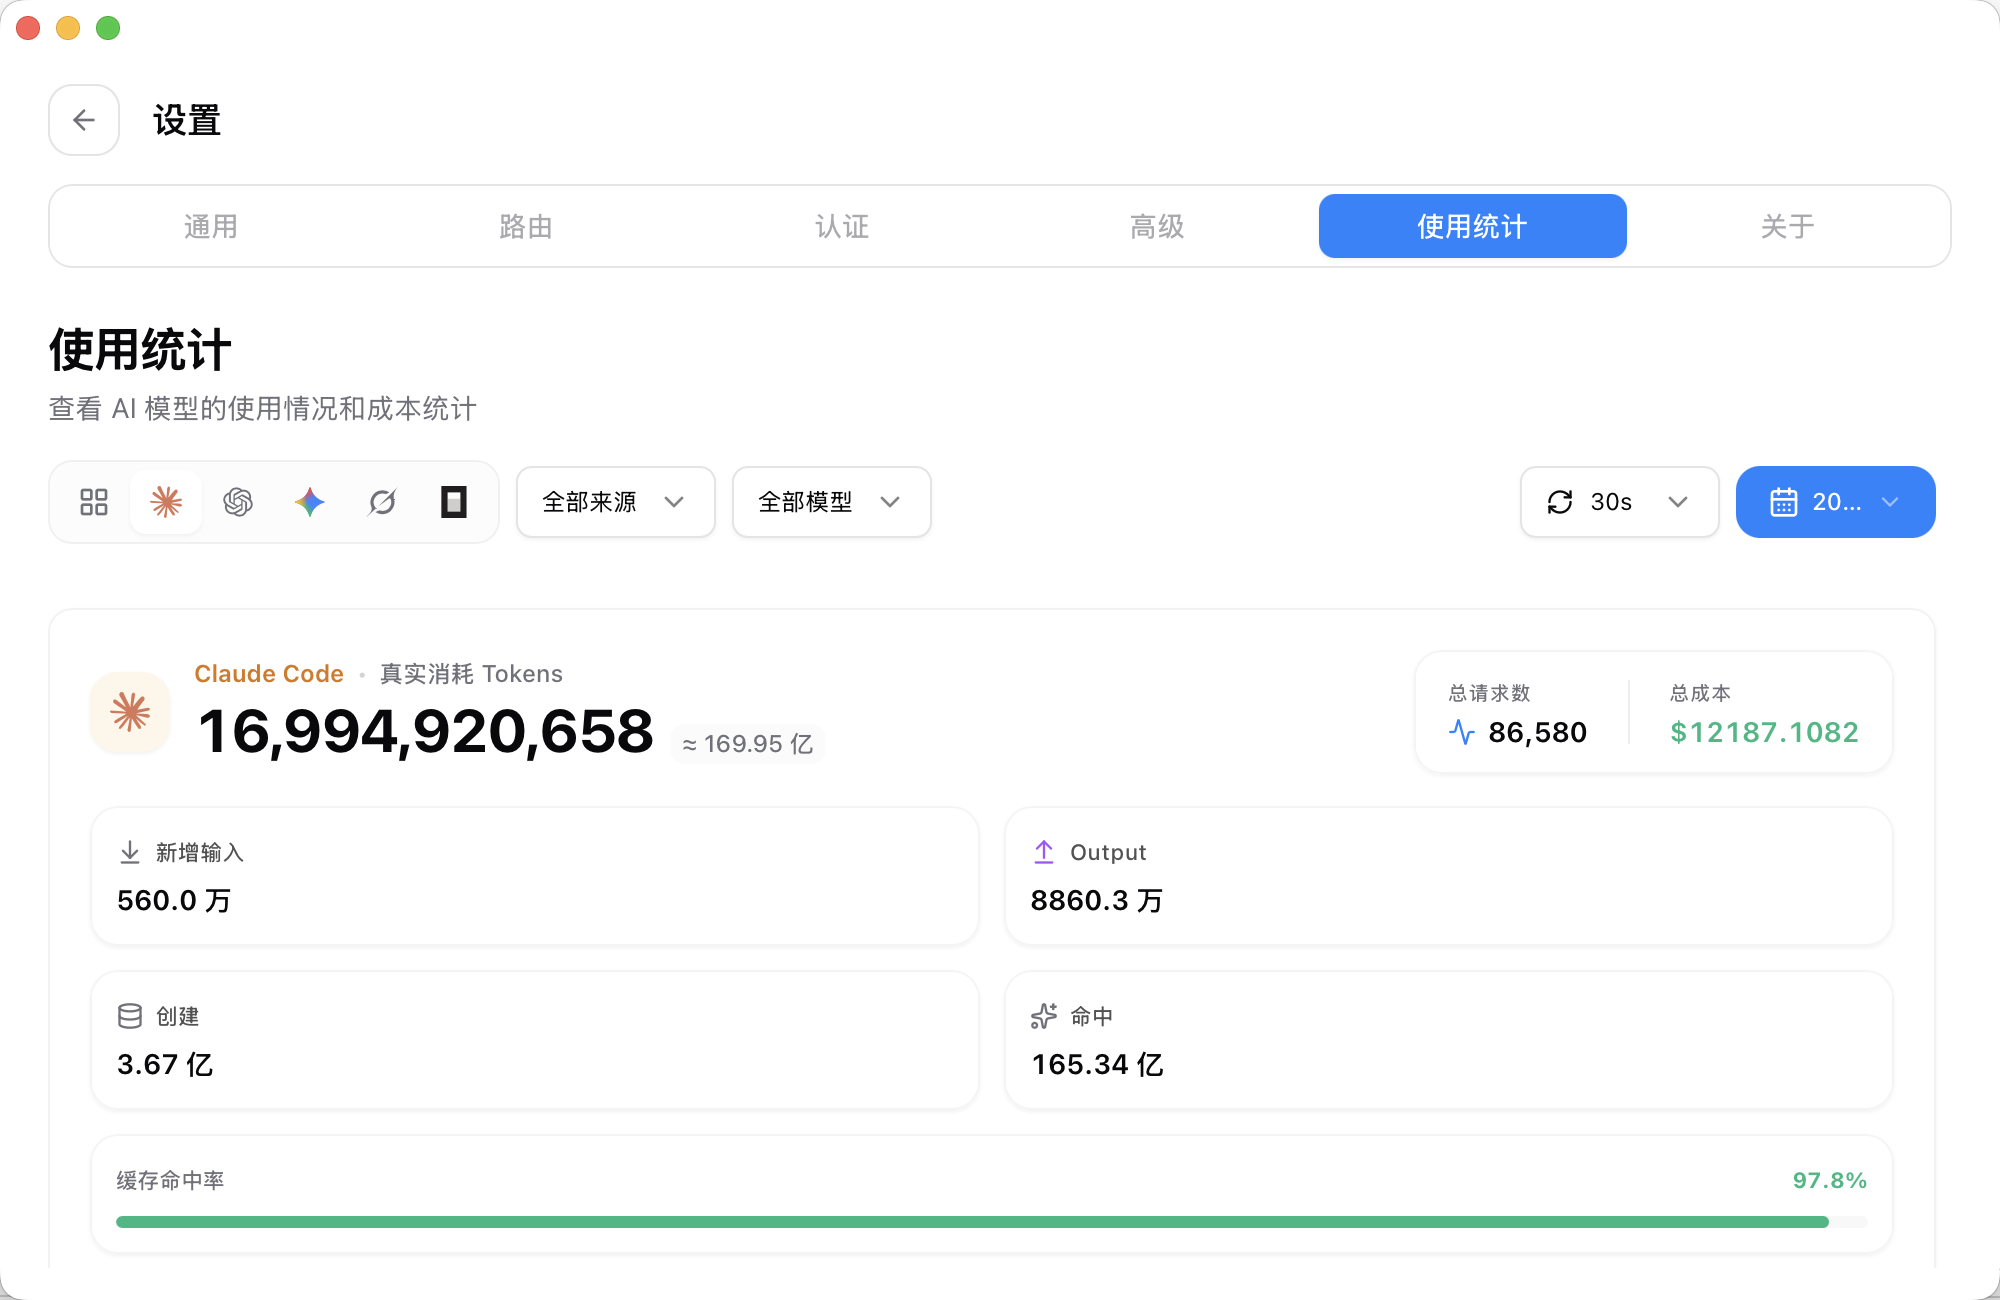The height and width of the screenshot is (1300, 2000).
Task: Switch to the 通用 tab
Action: click(211, 226)
